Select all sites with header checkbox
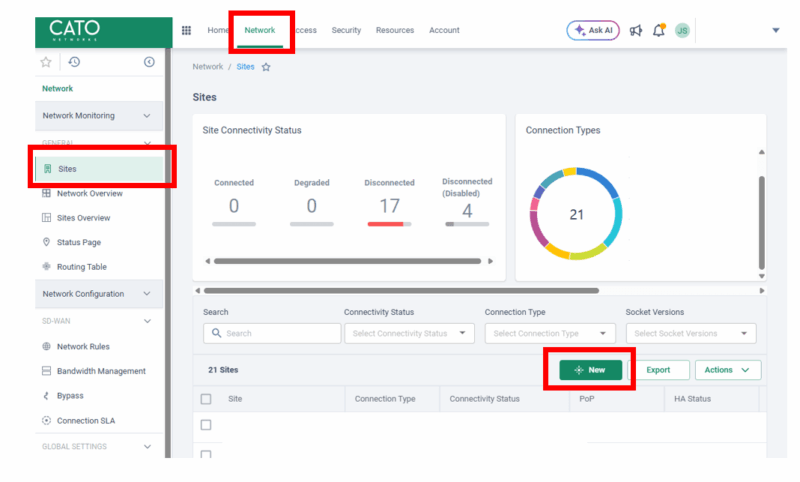 [x=206, y=399]
